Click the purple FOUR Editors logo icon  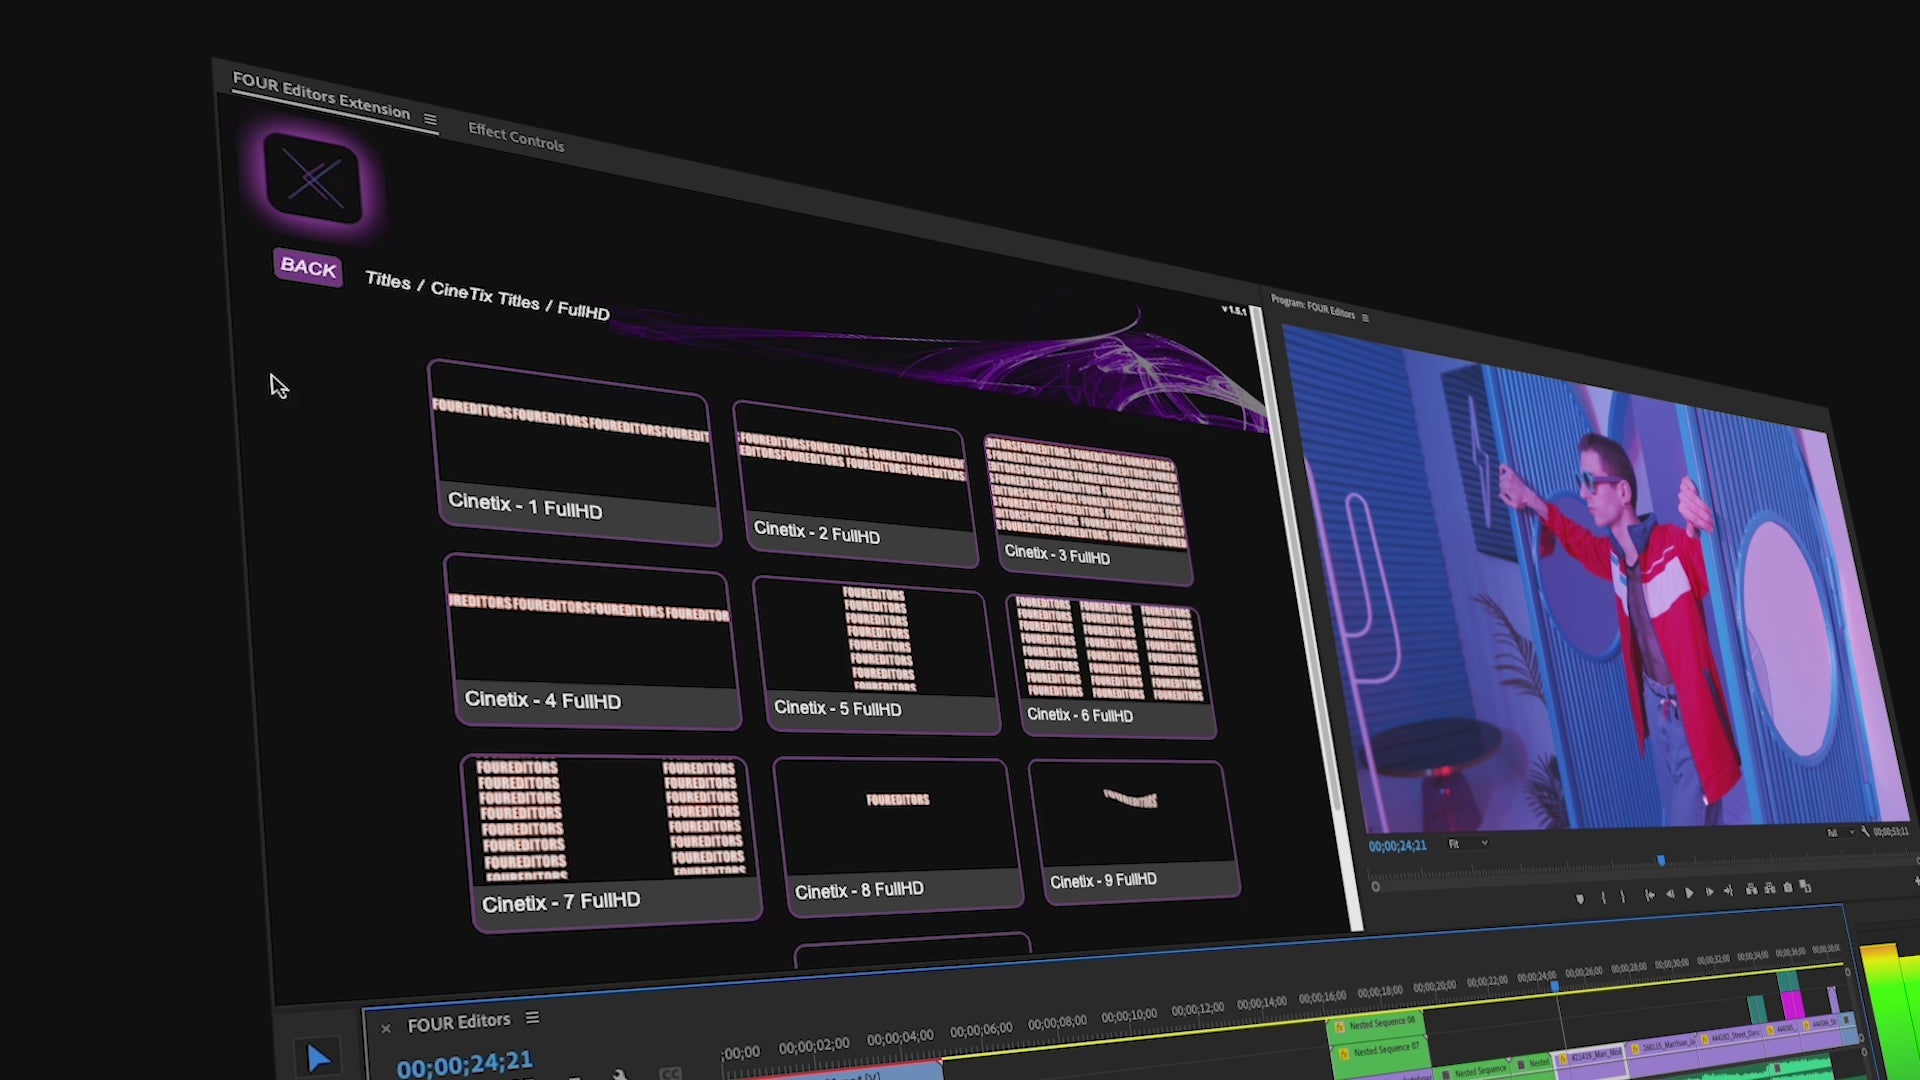pyautogui.click(x=312, y=180)
